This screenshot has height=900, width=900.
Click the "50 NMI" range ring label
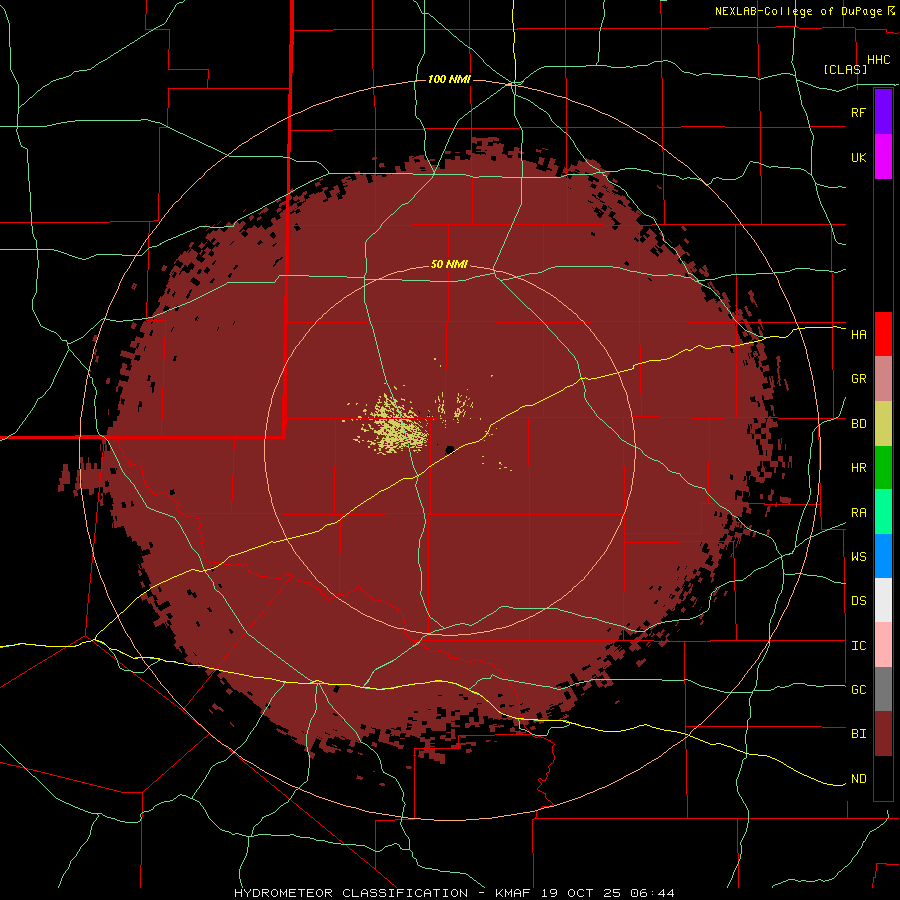point(449,265)
